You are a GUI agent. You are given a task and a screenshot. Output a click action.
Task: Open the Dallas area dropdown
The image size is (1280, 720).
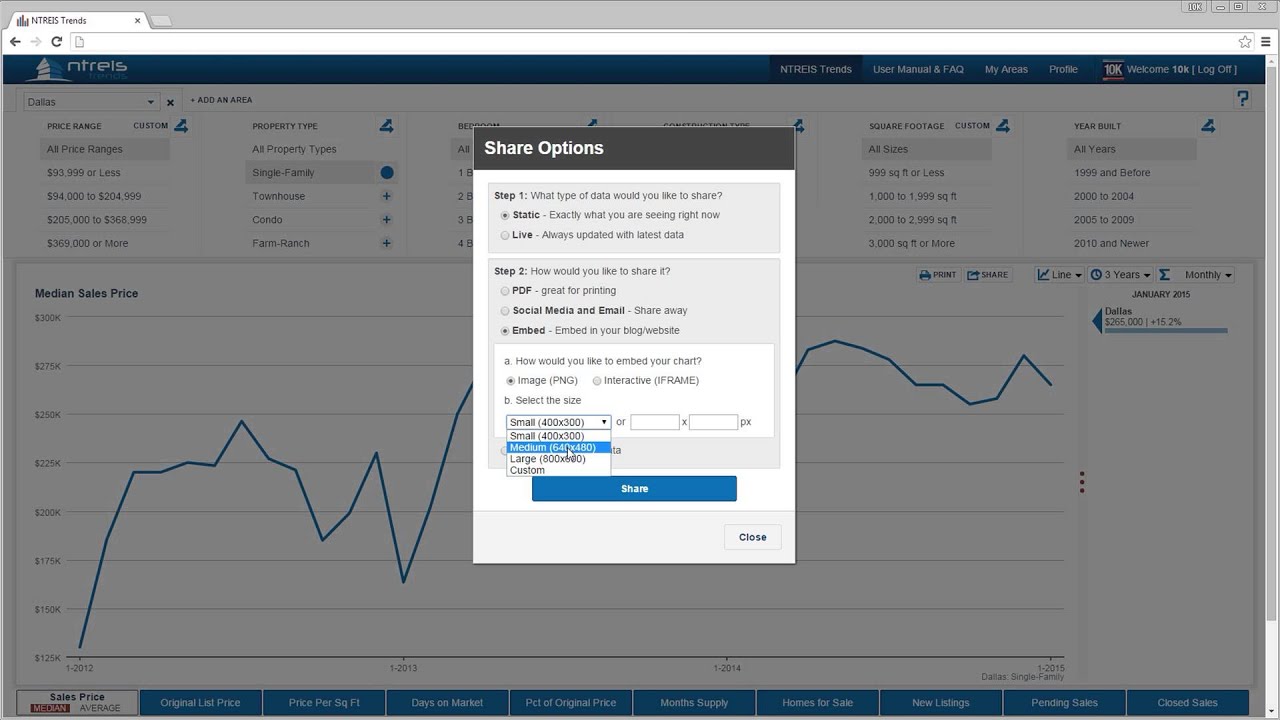pyautogui.click(x=91, y=102)
